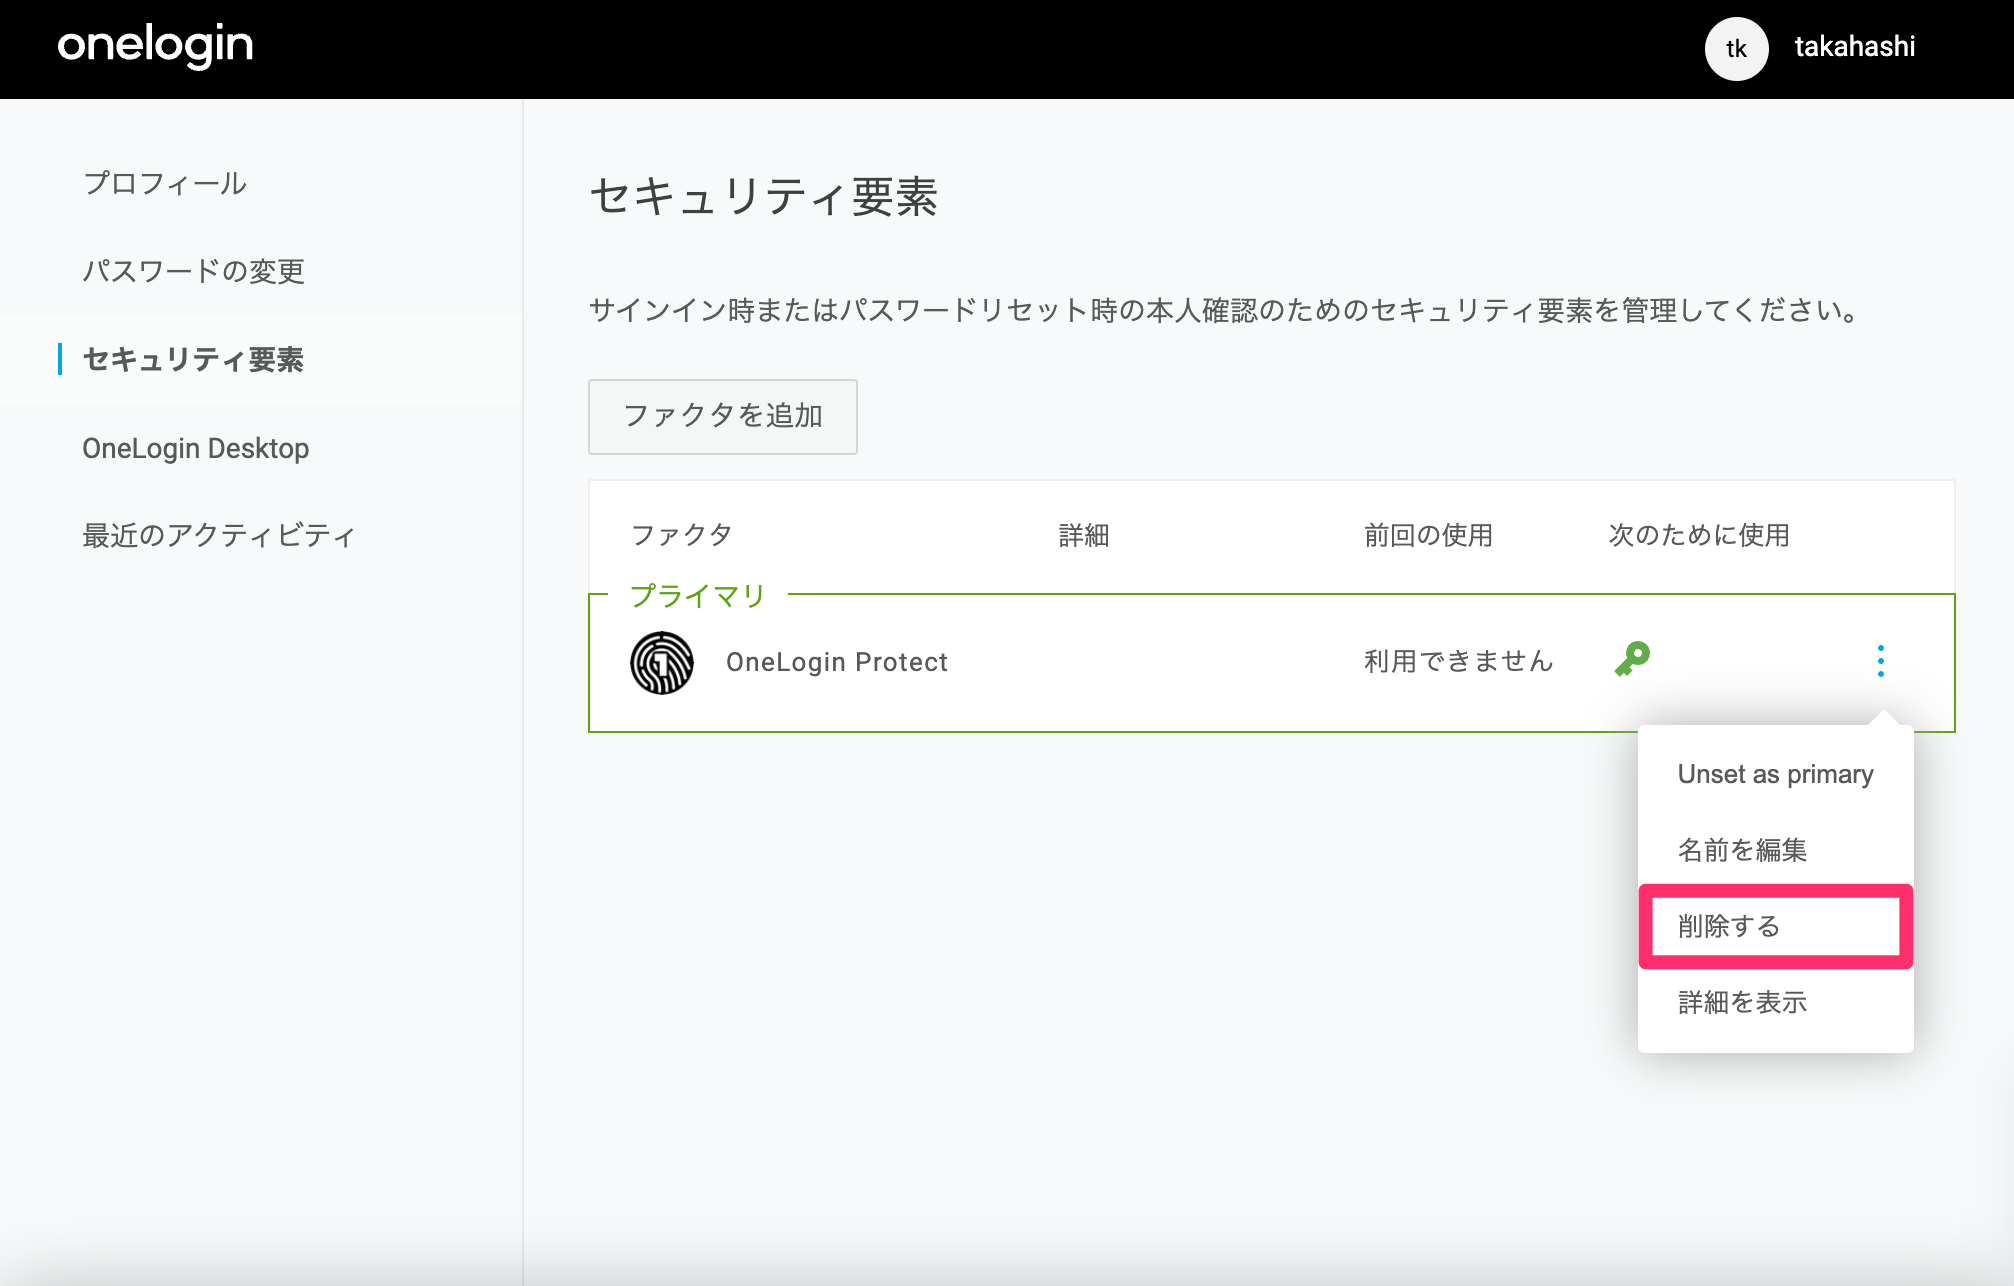The width and height of the screenshot is (2014, 1286).
Task: Click the green key icon
Action: [1632, 659]
